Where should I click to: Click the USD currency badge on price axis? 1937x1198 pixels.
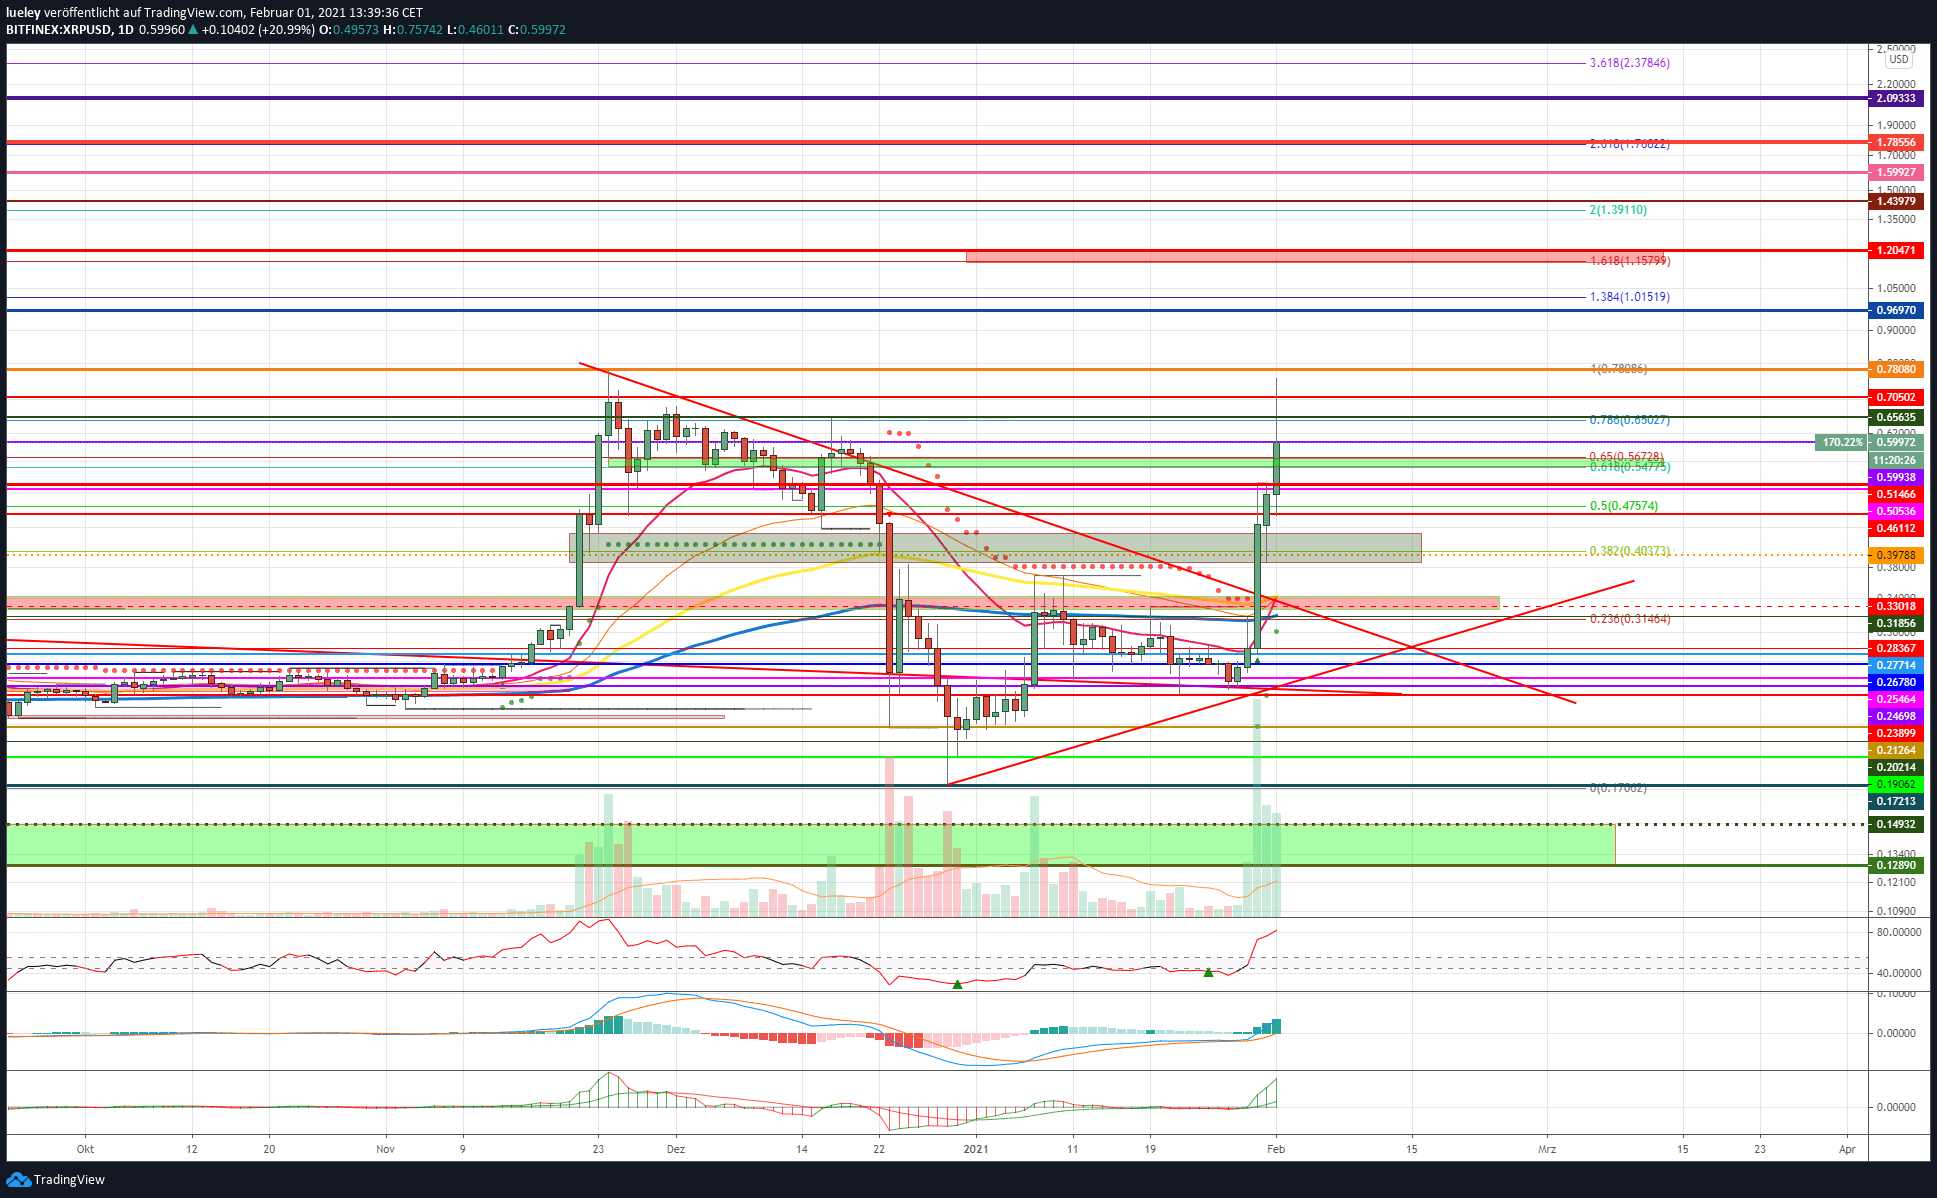[1898, 60]
